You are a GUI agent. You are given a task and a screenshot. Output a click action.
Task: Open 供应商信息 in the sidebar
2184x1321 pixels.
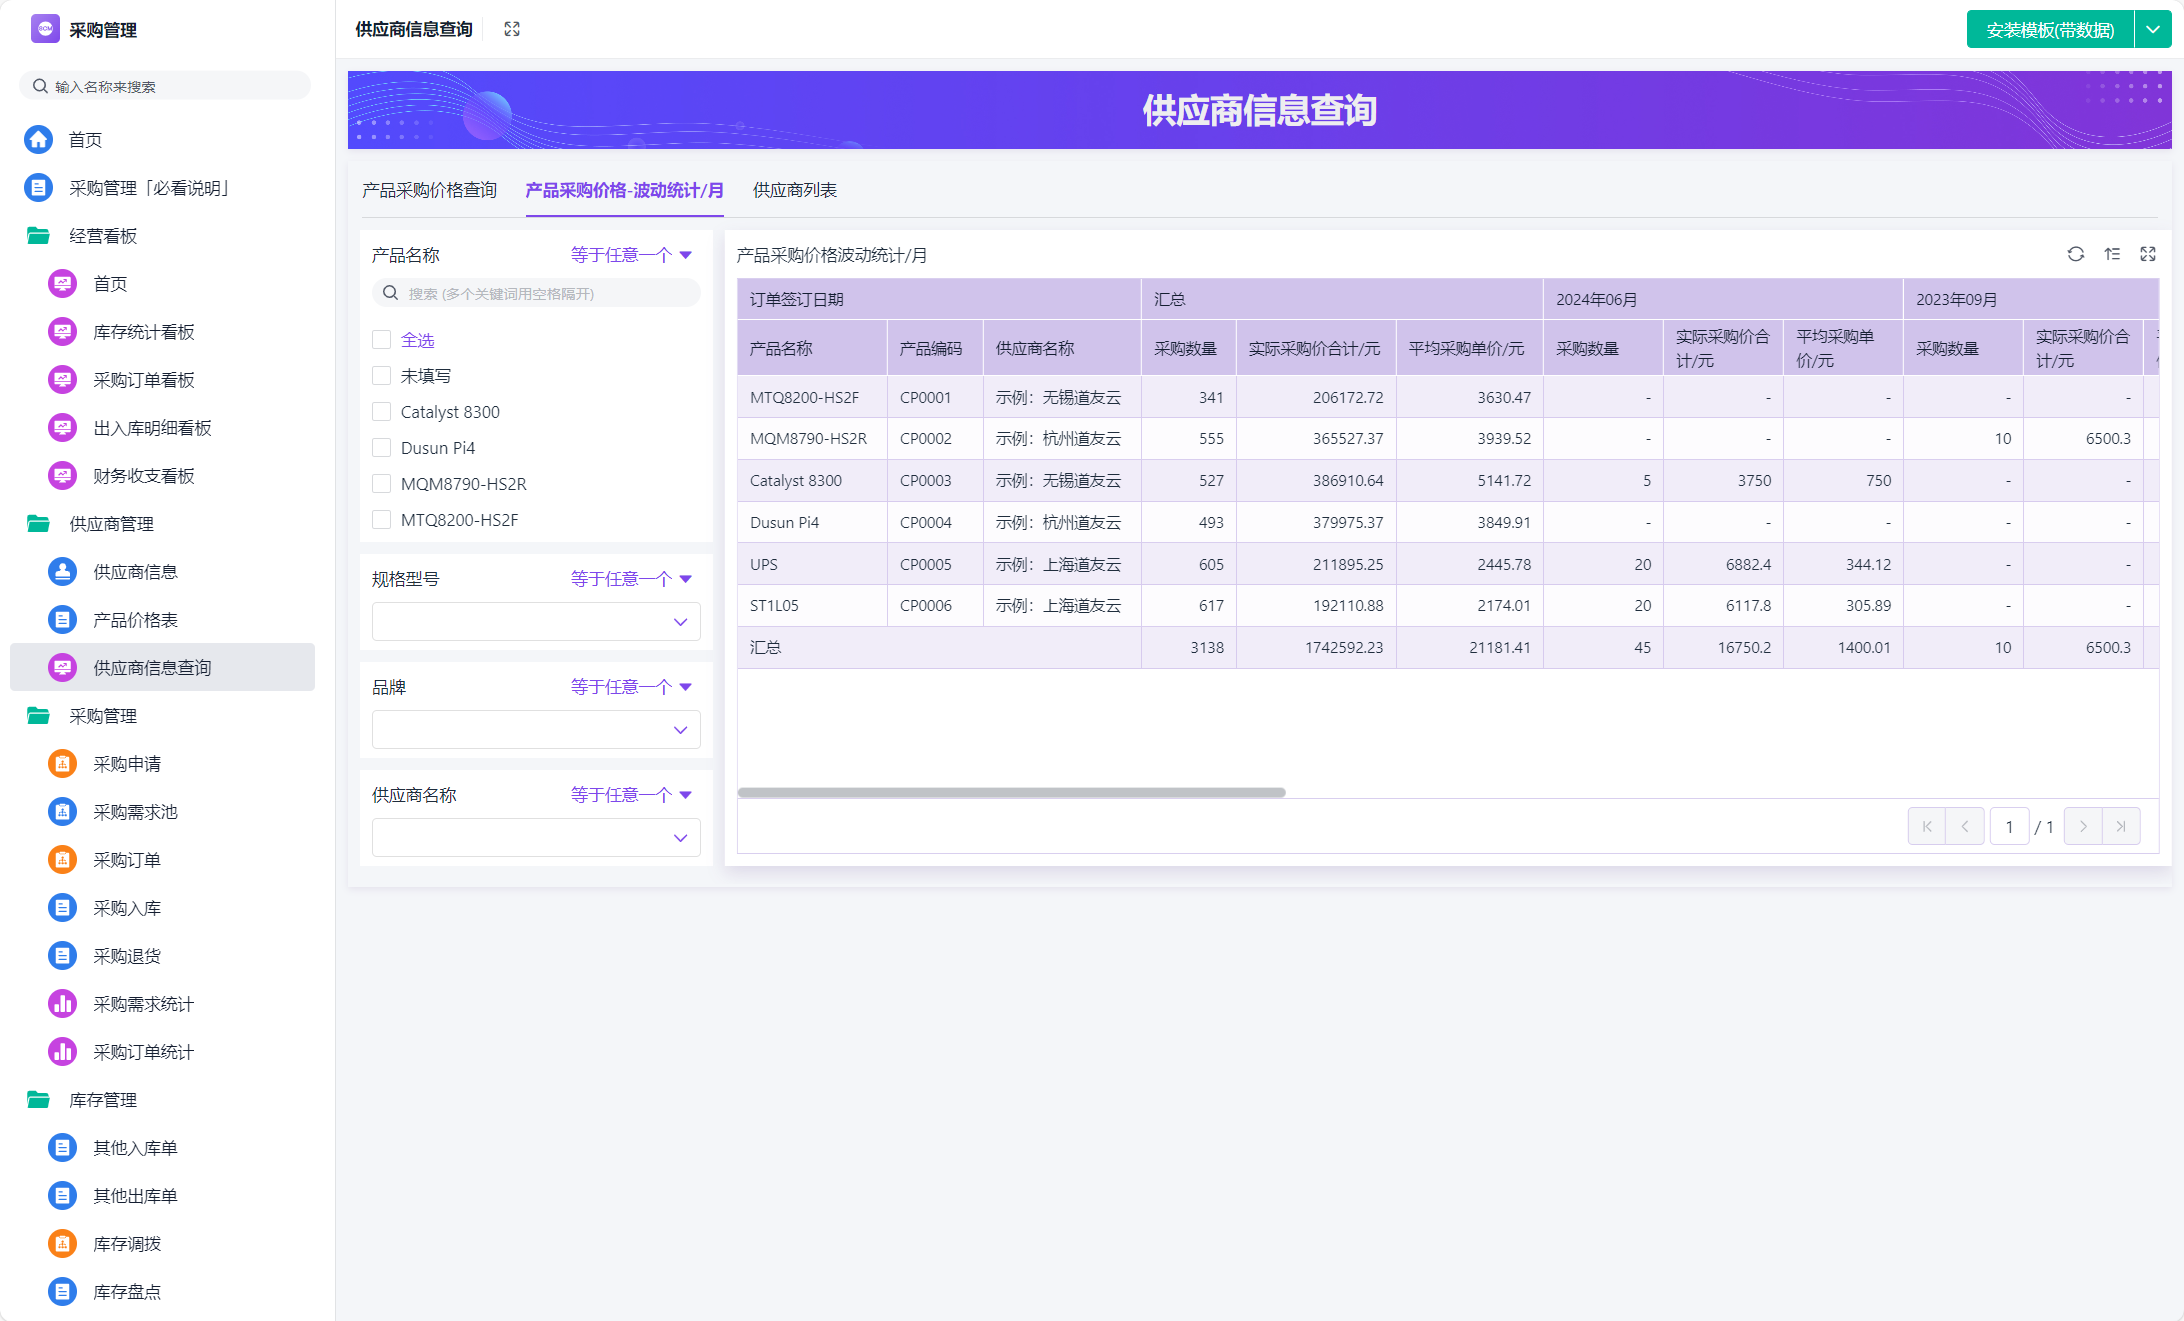point(135,572)
